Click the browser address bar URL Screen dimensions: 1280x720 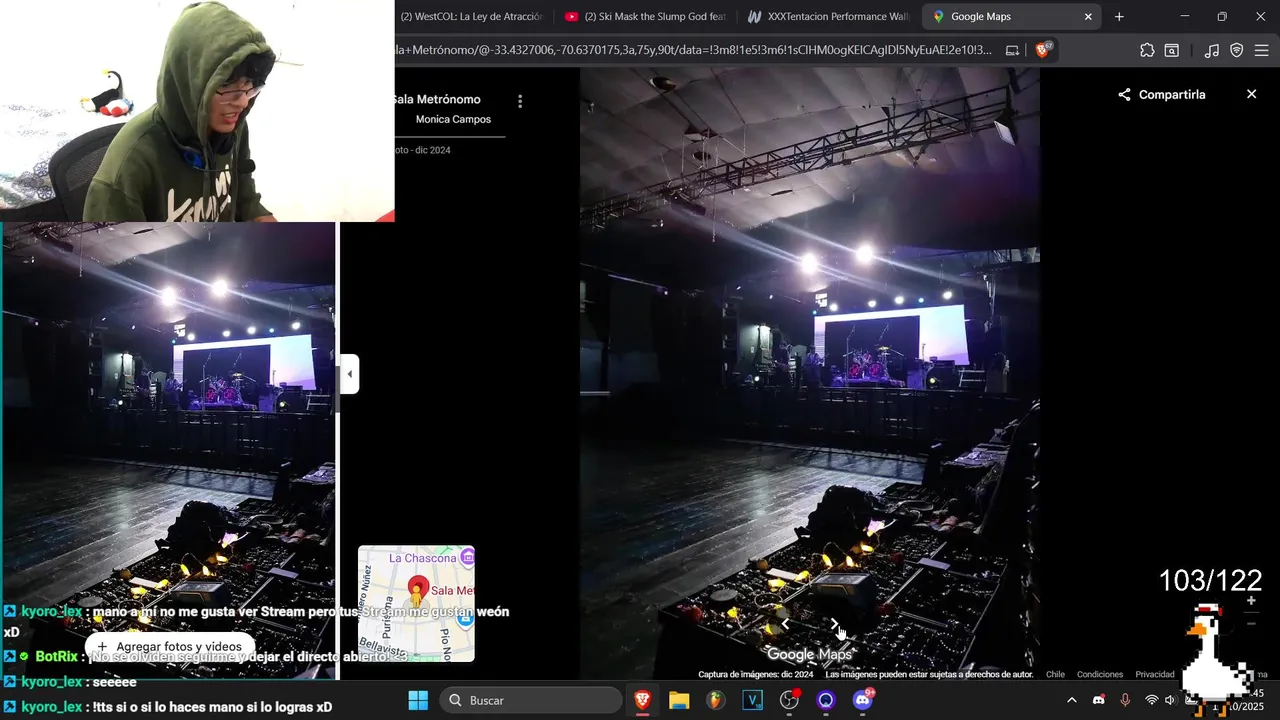pyautogui.click(x=694, y=50)
